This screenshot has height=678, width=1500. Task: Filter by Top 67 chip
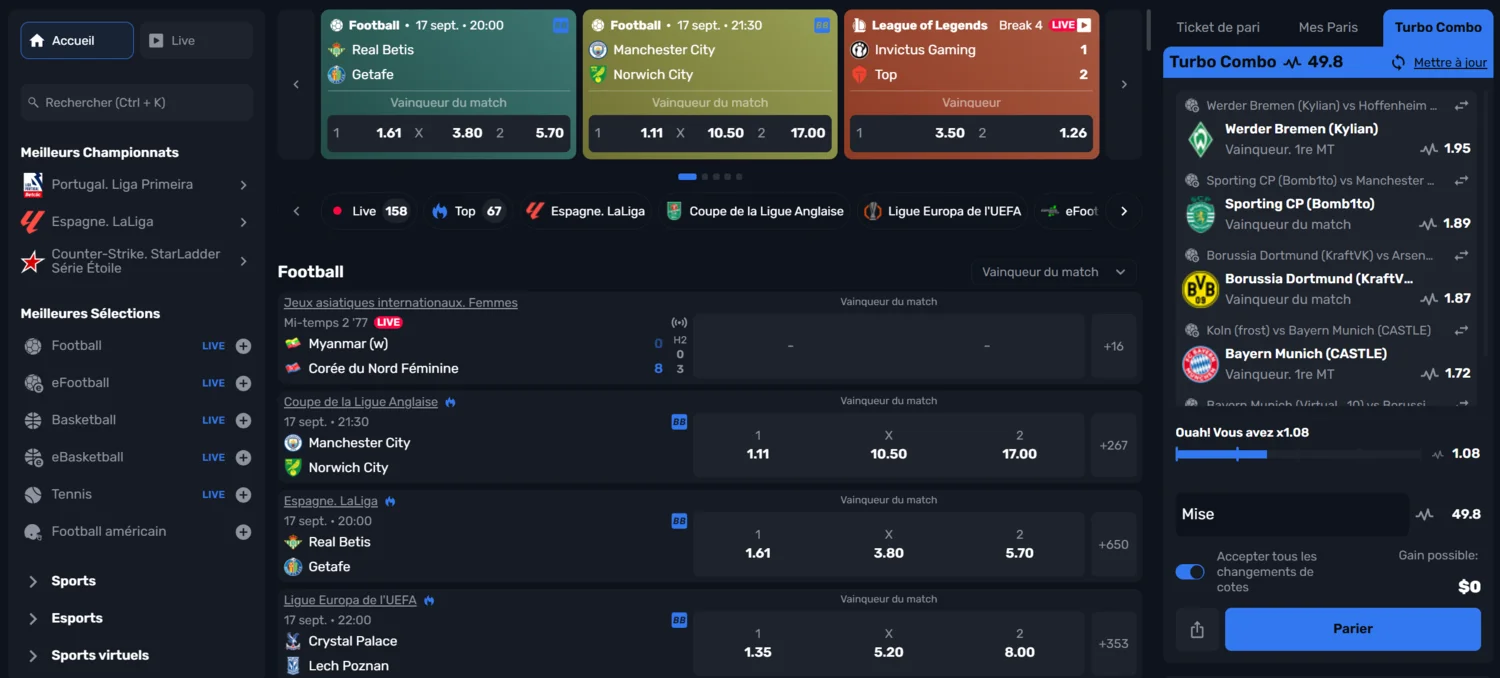pyautogui.click(x=467, y=211)
